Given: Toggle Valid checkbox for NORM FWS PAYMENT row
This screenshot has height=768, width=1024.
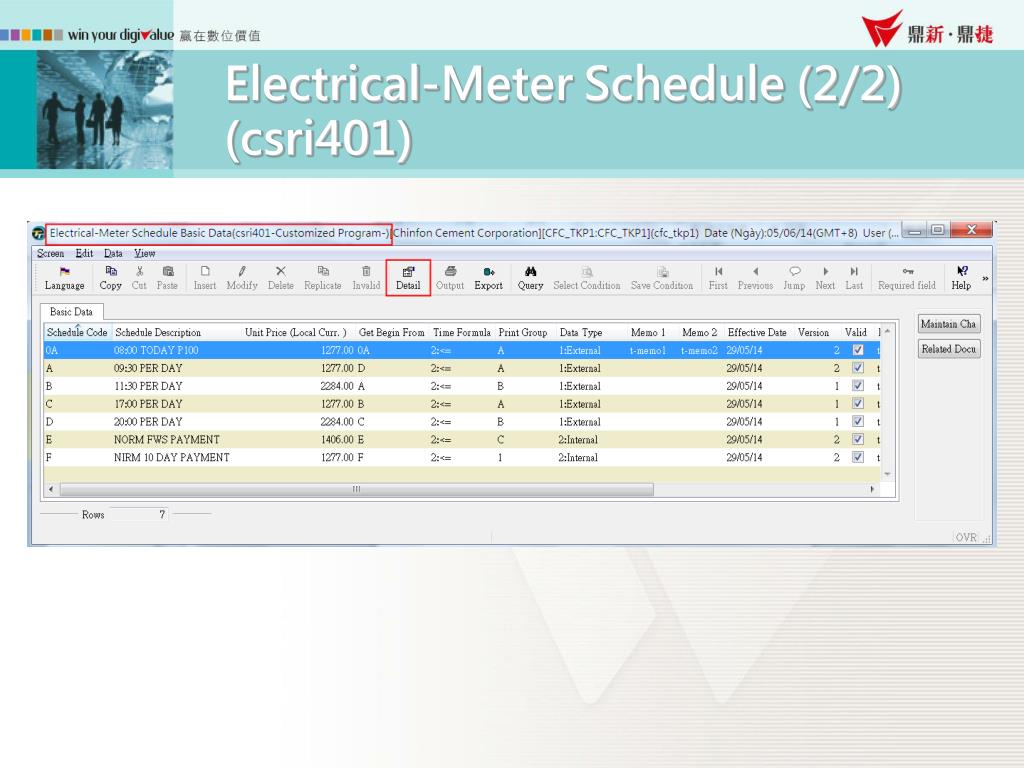Looking at the screenshot, I should [x=857, y=439].
